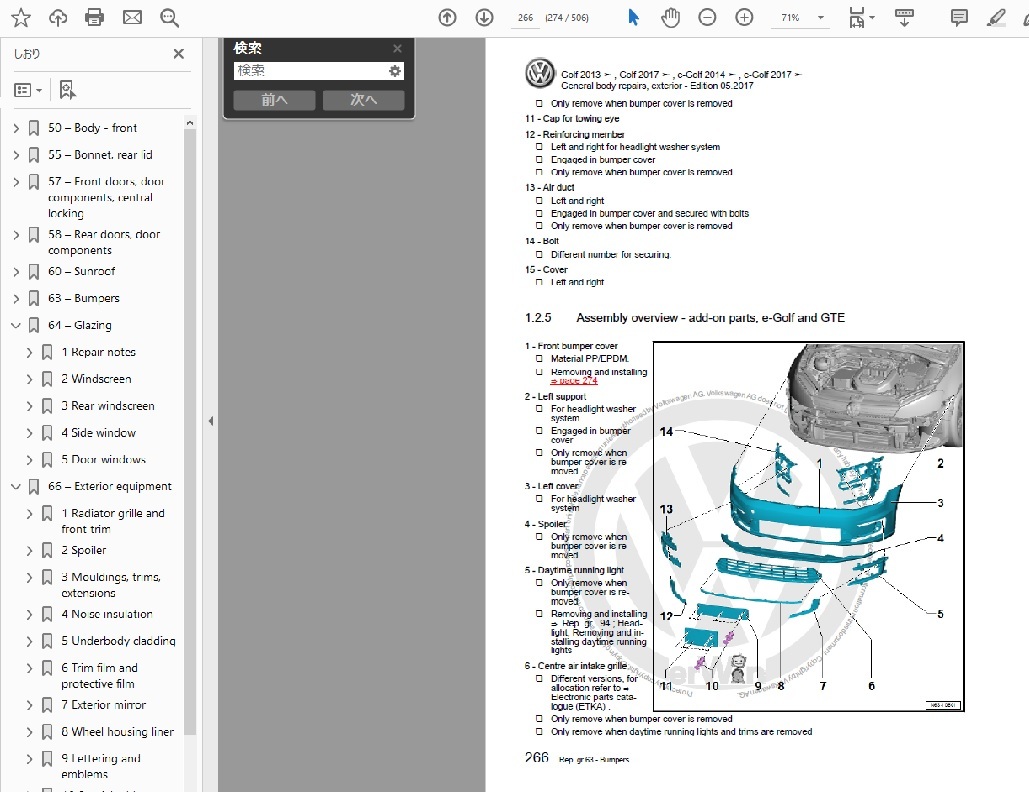Open the 7 Exterior mirror bookmark
The height and width of the screenshot is (792, 1029).
click(104, 704)
